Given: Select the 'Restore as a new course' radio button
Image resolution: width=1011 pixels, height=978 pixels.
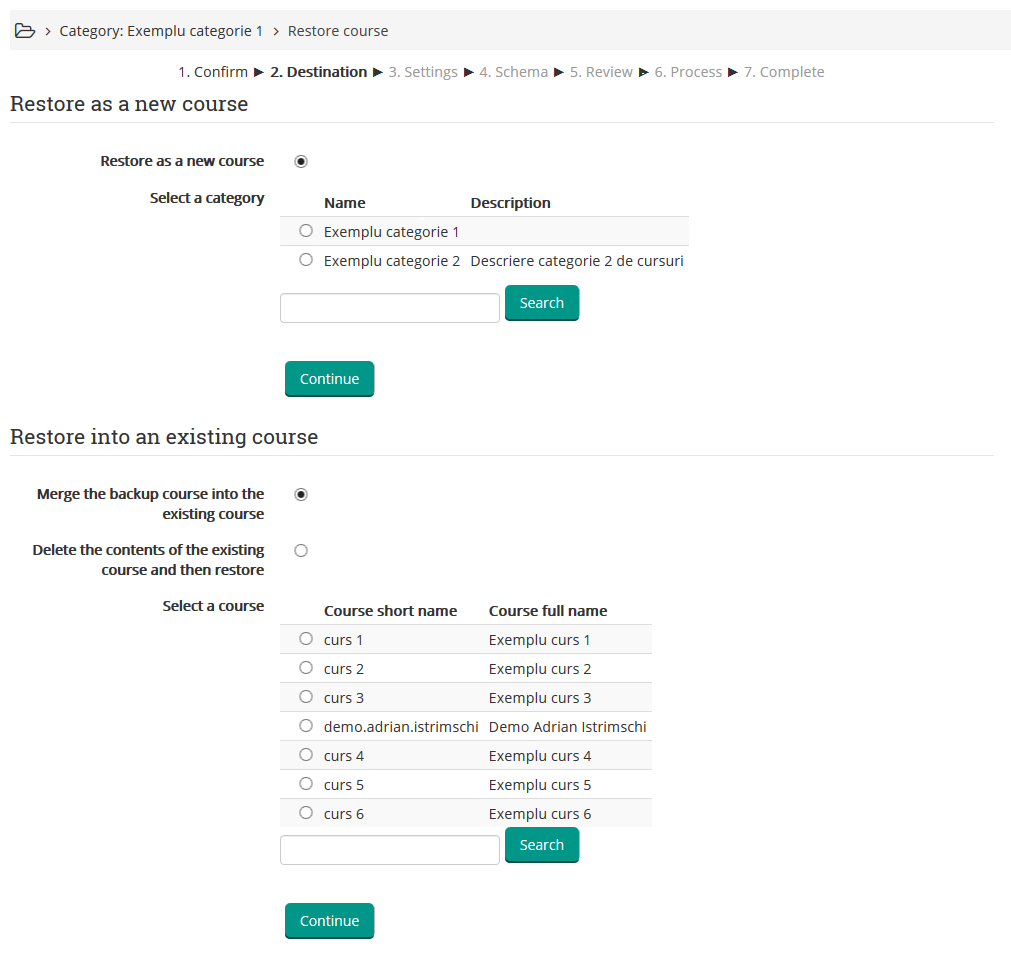Looking at the screenshot, I should [x=301, y=161].
